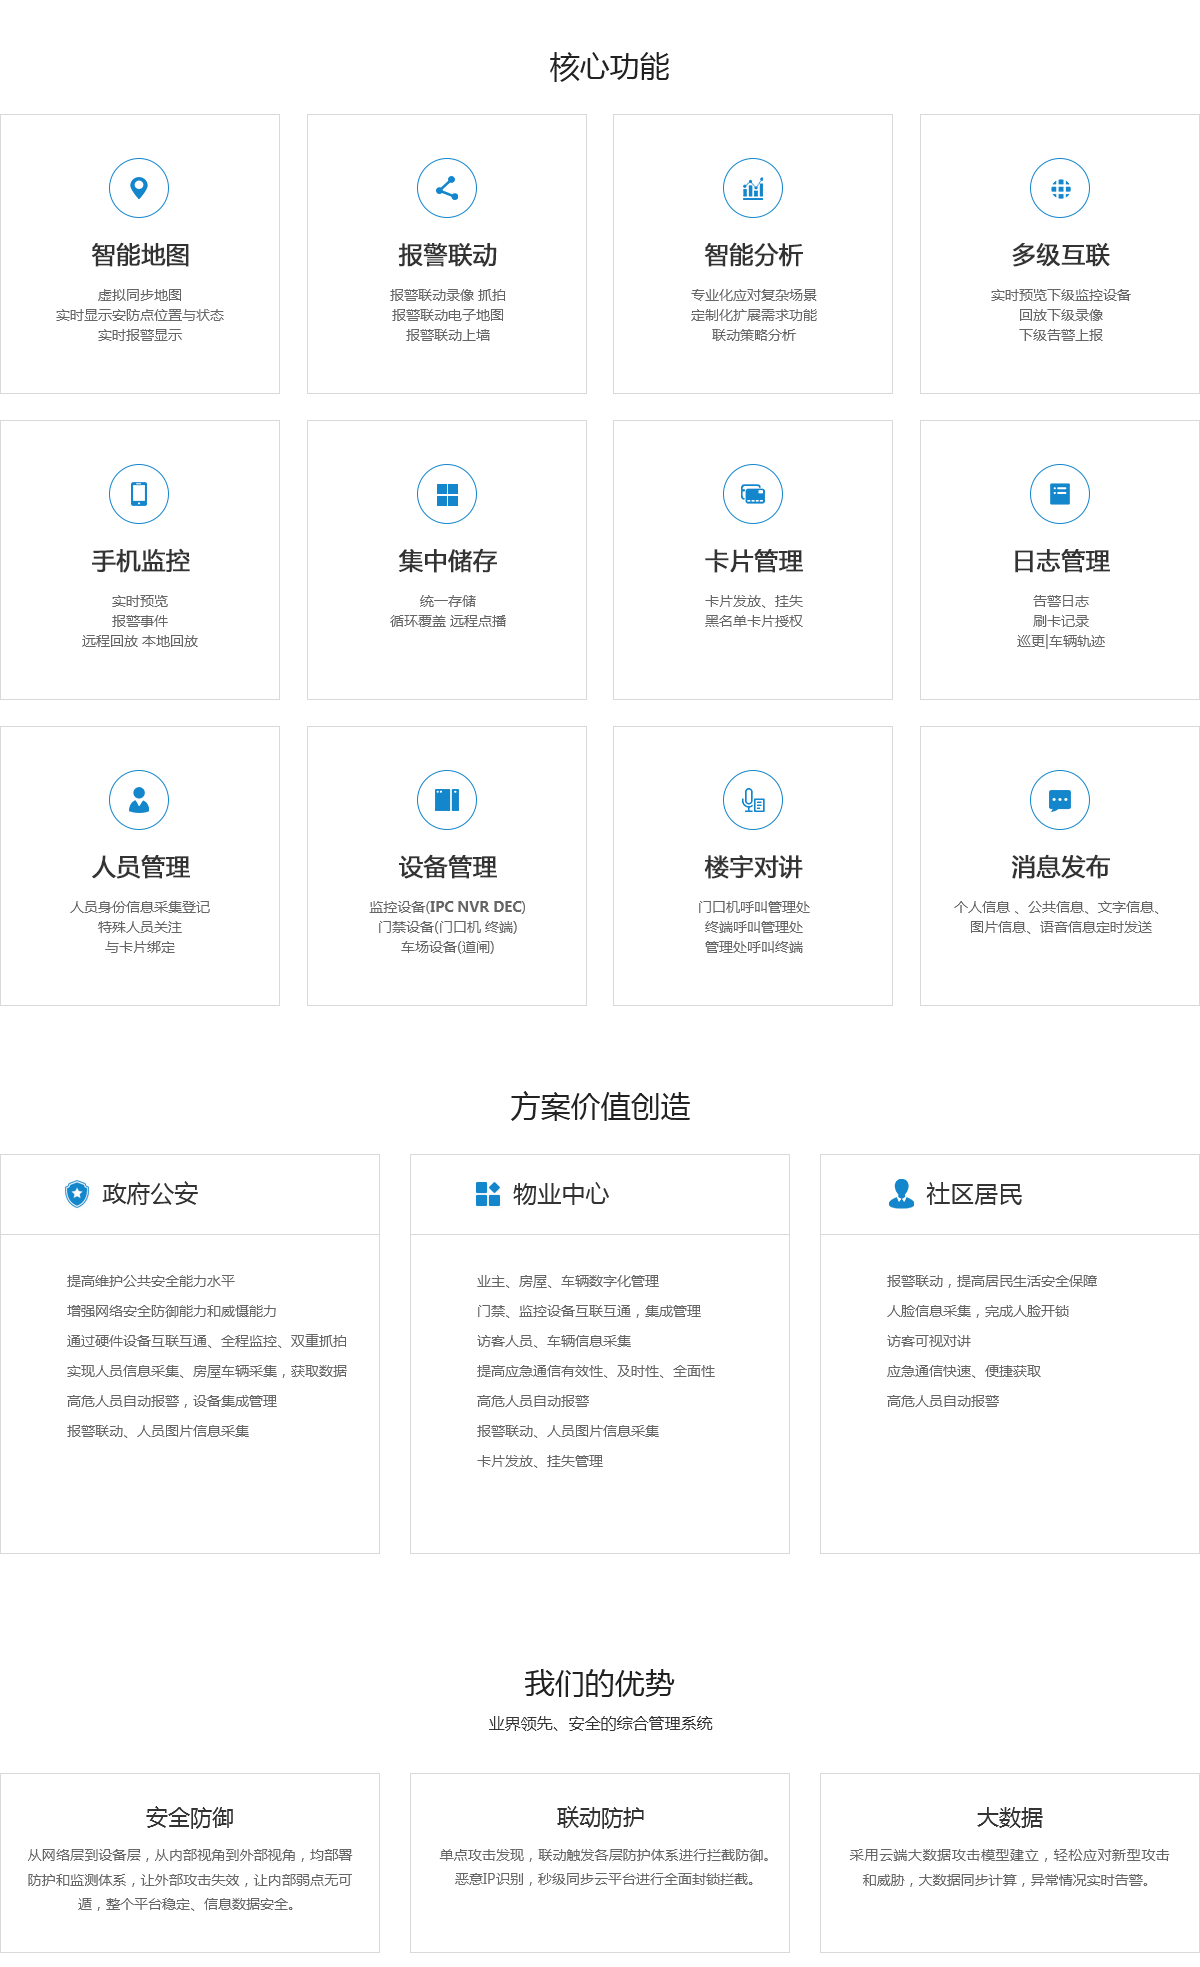Open the 安全防御 advantage card title
1200x1967 pixels.
click(x=190, y=1817)
